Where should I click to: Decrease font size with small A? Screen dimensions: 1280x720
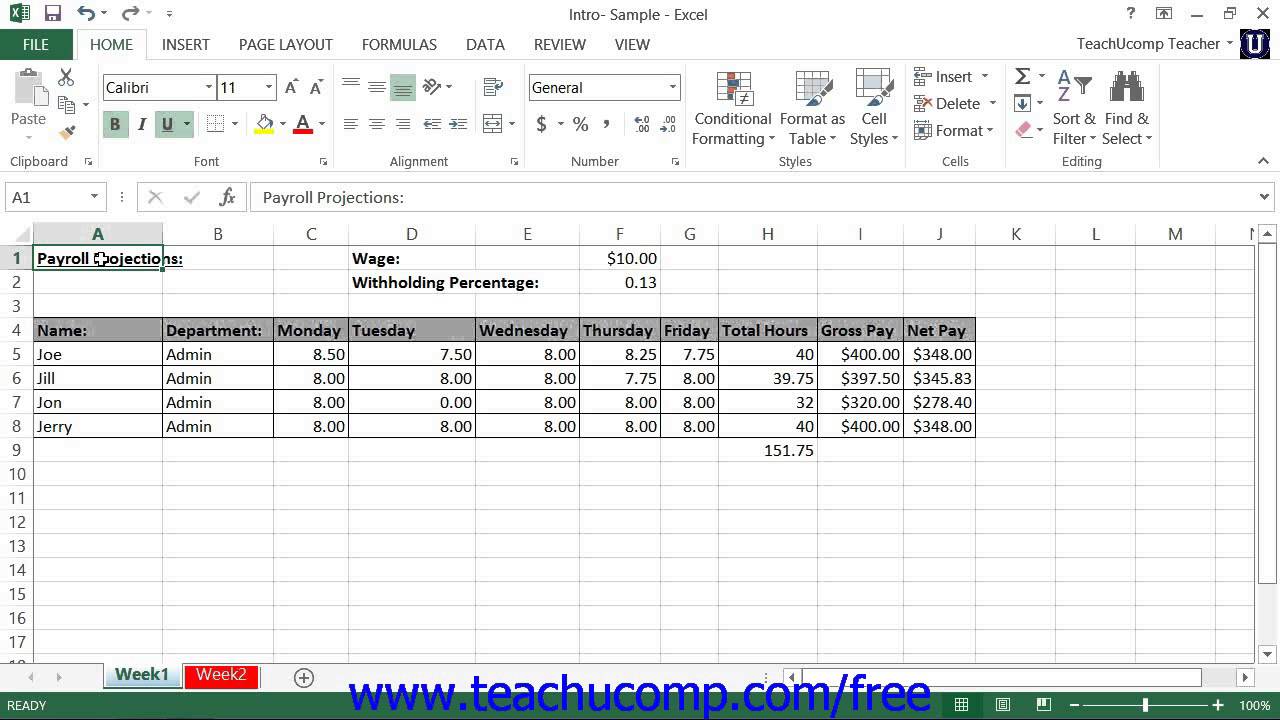[x=314, y=88]
